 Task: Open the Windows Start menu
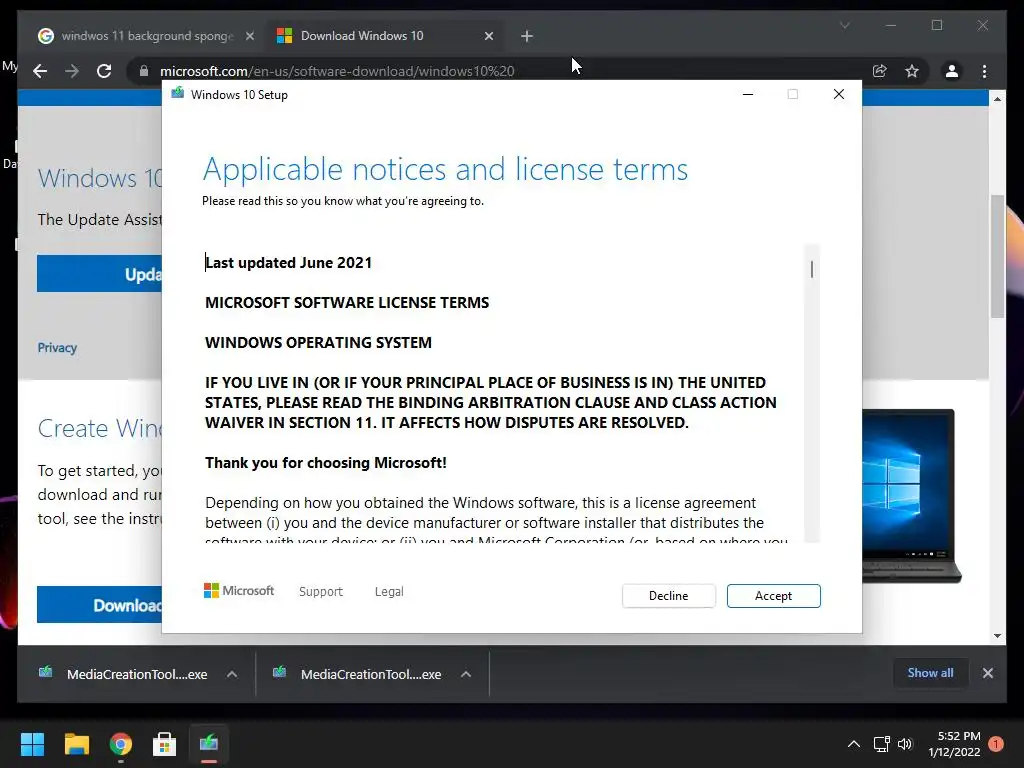32,744
